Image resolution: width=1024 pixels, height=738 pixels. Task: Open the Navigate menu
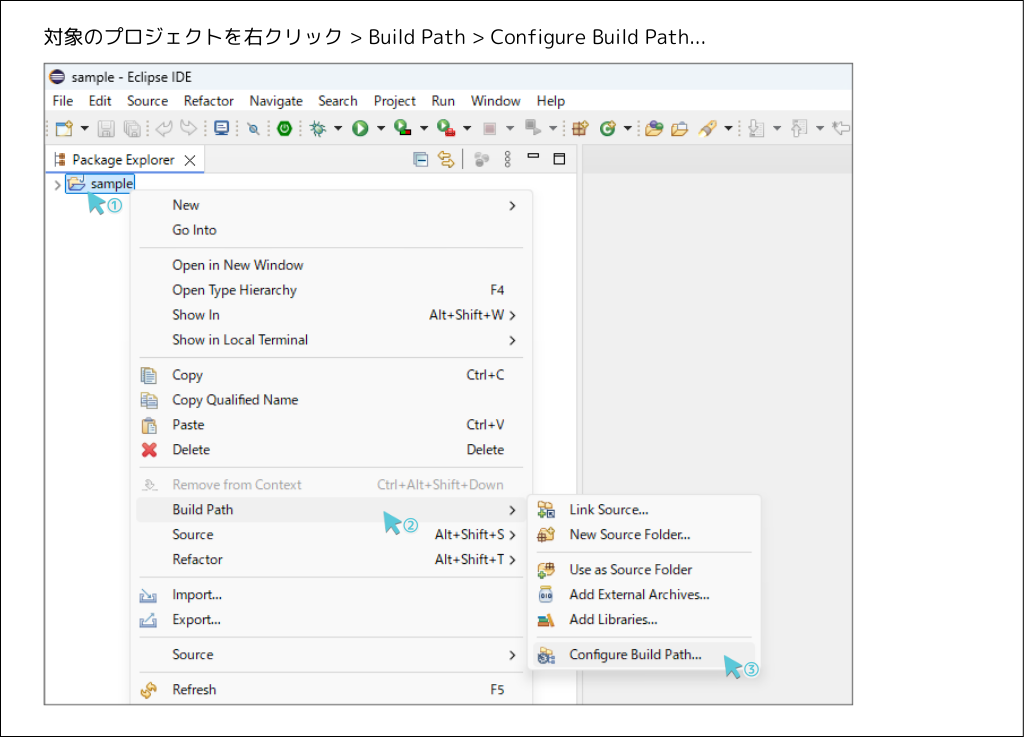276,101
